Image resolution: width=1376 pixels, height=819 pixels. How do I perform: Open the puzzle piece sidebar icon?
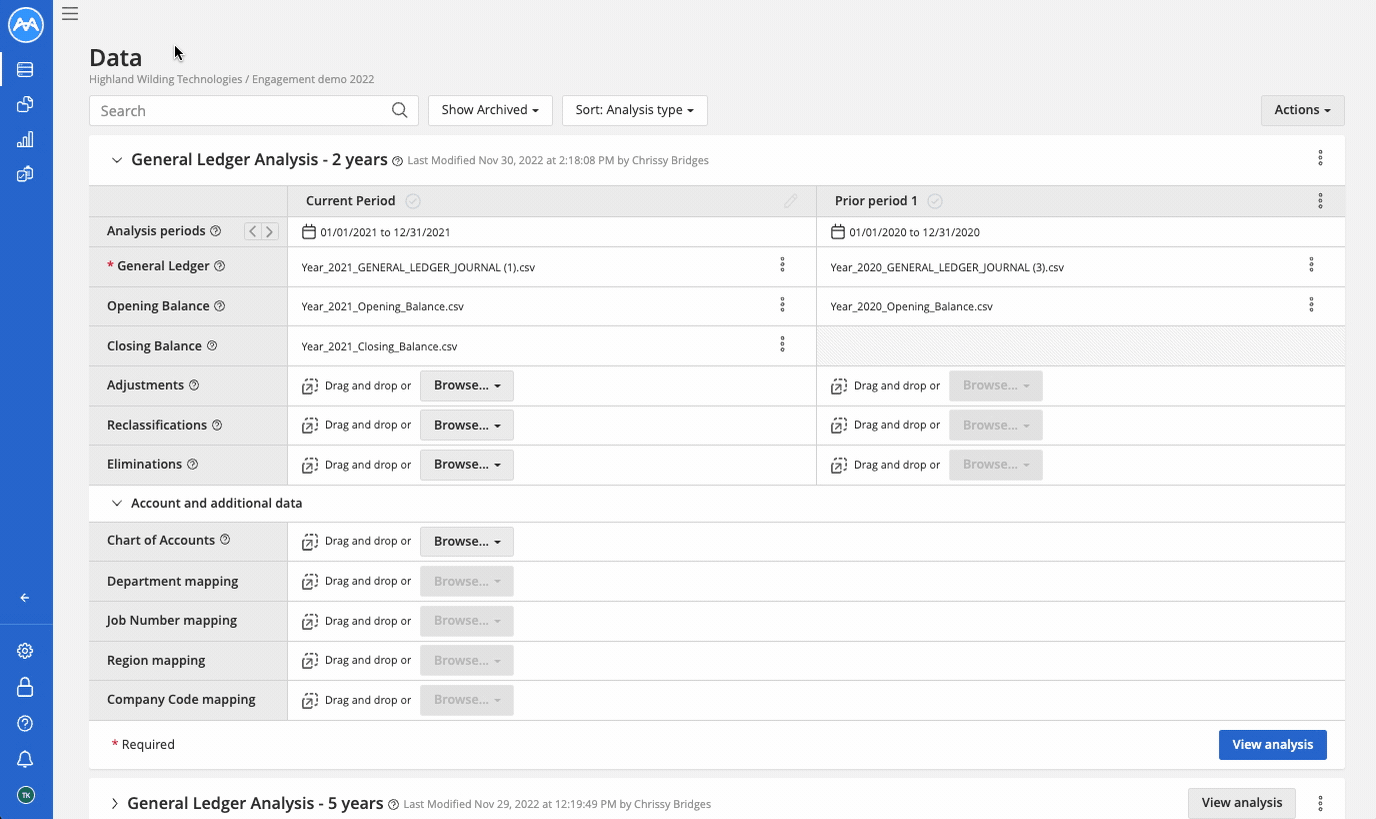click(25, 104)
